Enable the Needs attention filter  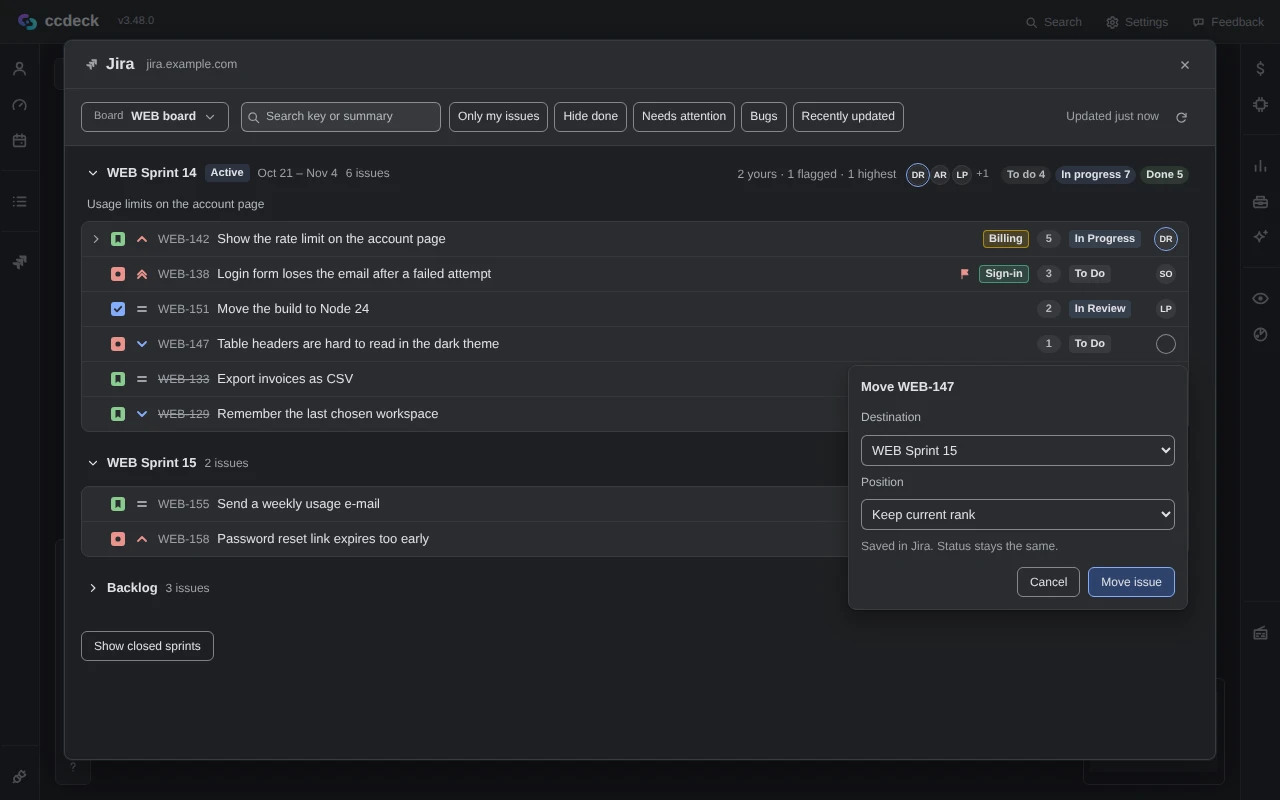684,117
